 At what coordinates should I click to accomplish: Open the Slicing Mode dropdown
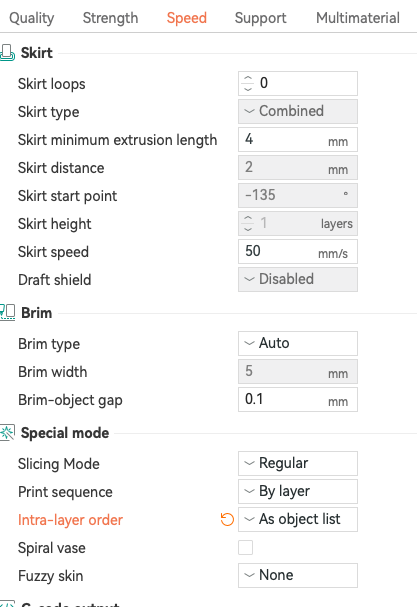tap(298, 463)
